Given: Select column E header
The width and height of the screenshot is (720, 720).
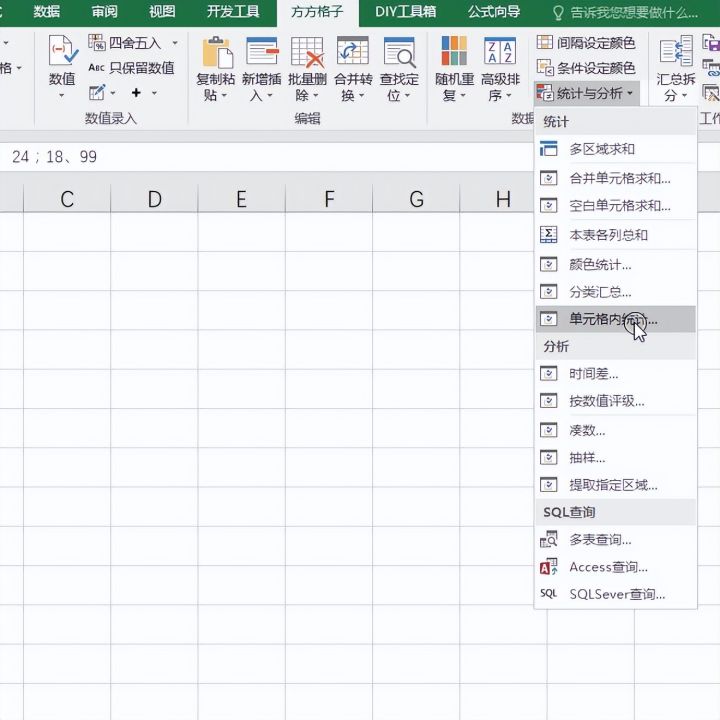Looking at the screenshot, I should [x=242, y=199].
